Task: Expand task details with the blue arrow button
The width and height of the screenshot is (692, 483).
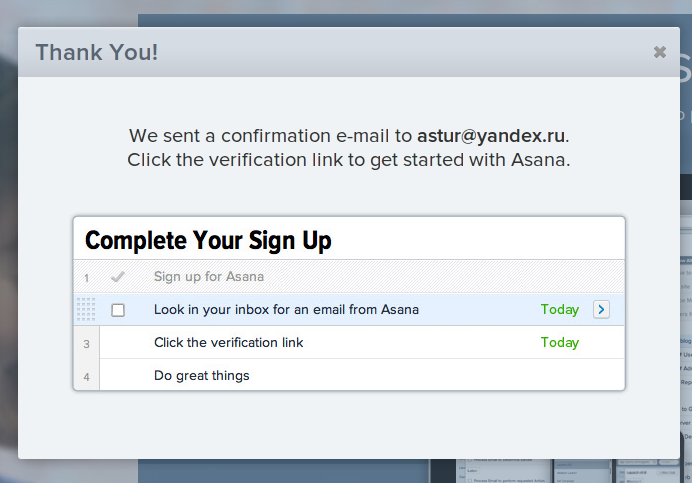Action: pos(600,310)
